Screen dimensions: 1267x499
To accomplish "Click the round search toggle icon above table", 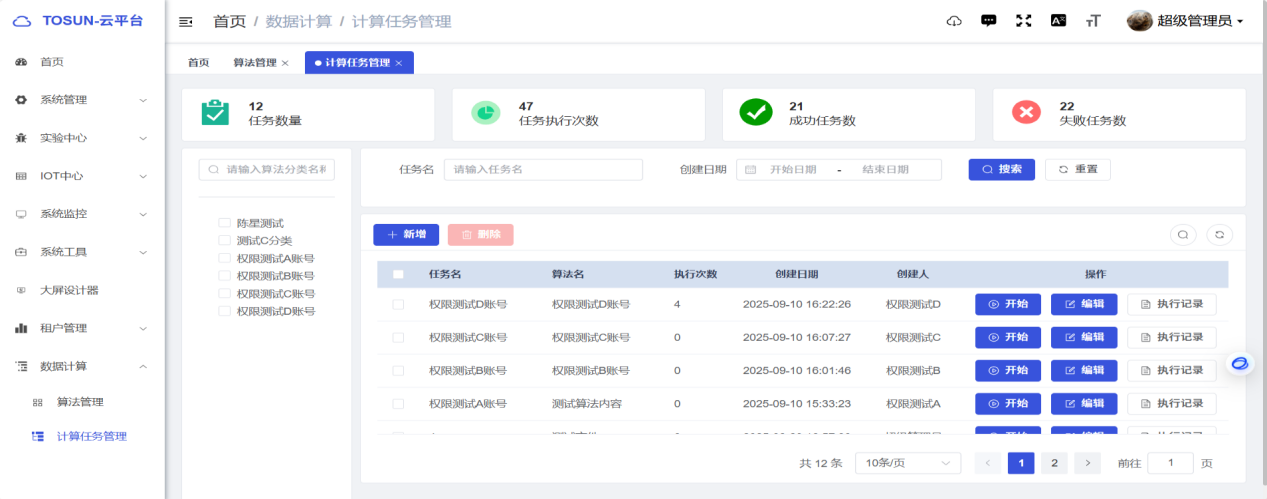I will pyautogui.click(x=1183, y=235).
